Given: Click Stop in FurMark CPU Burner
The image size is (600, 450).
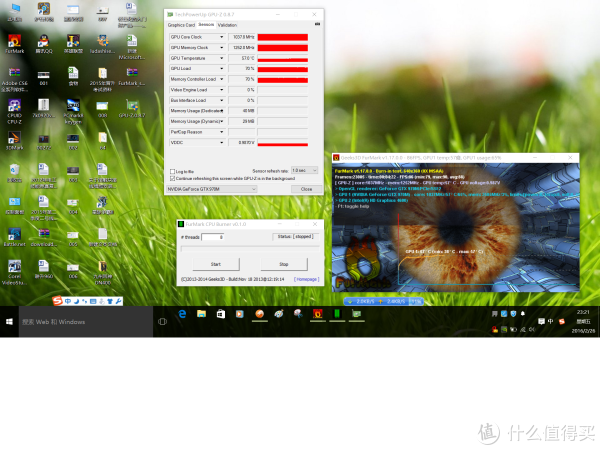Looking at the screenshot, I should point(284,264).
